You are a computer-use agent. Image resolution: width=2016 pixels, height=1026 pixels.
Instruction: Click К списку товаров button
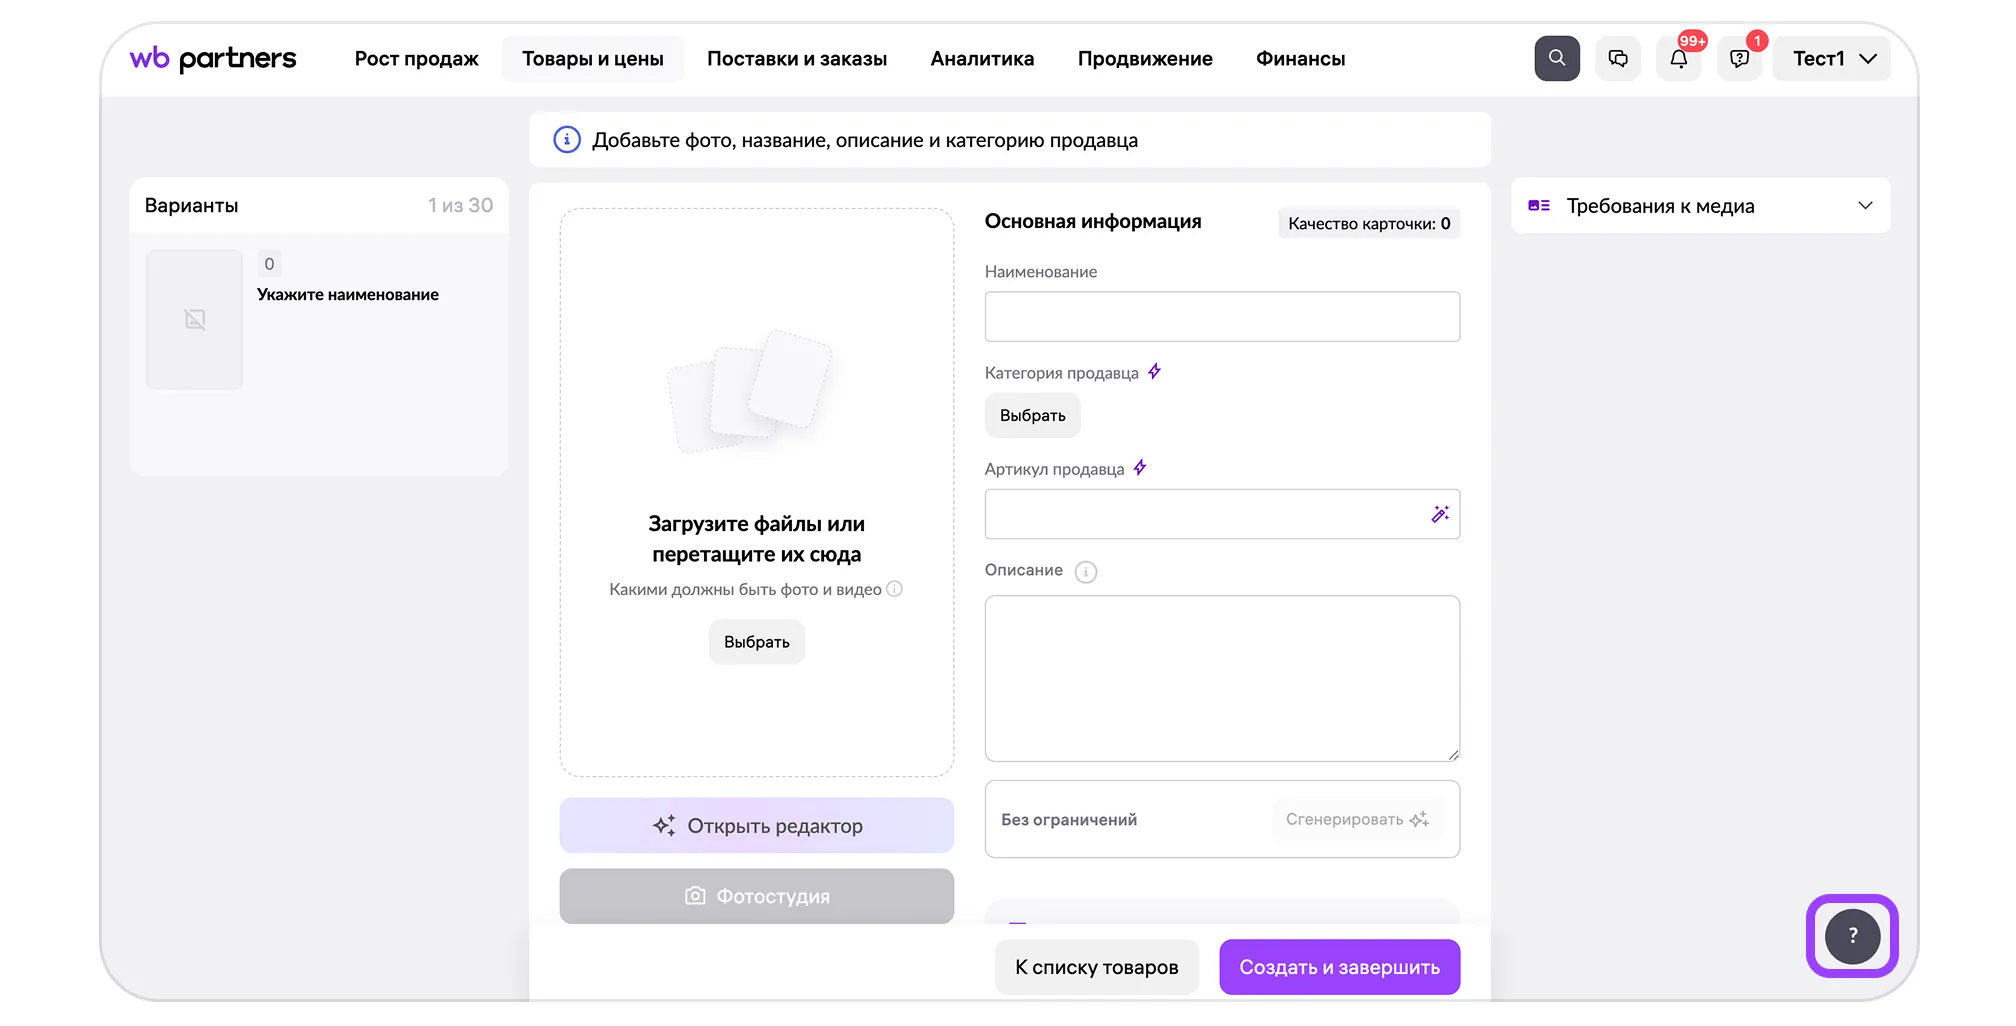click(1096, 967)
